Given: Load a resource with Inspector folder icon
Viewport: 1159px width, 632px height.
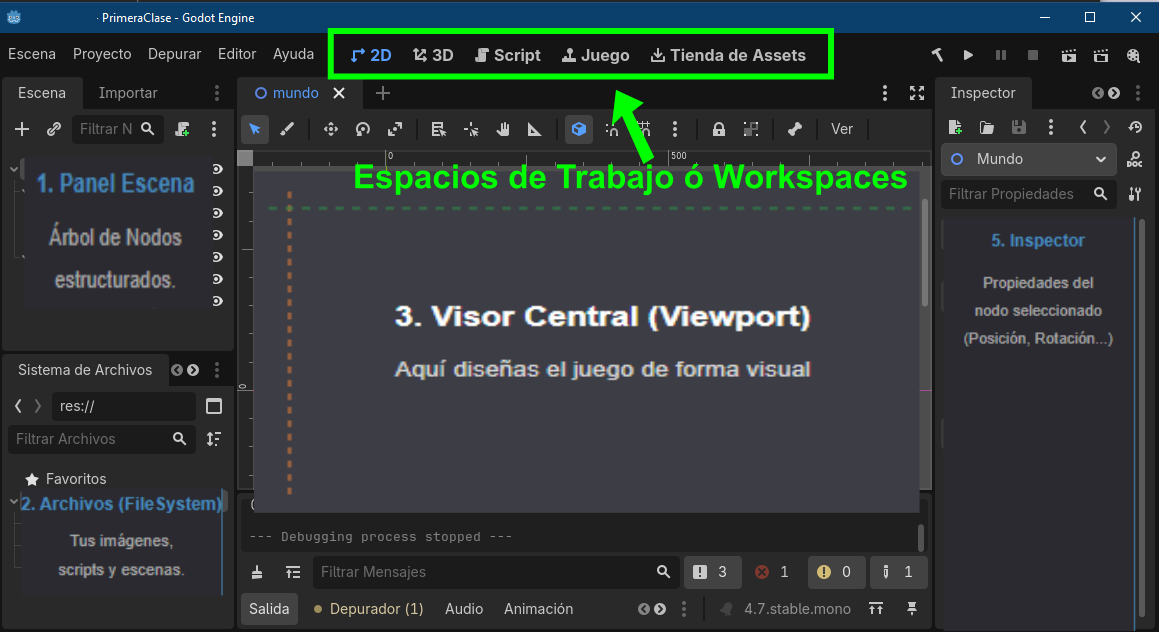Looking at the screenshot, I should pyautogui.click(x=987, y=127).
